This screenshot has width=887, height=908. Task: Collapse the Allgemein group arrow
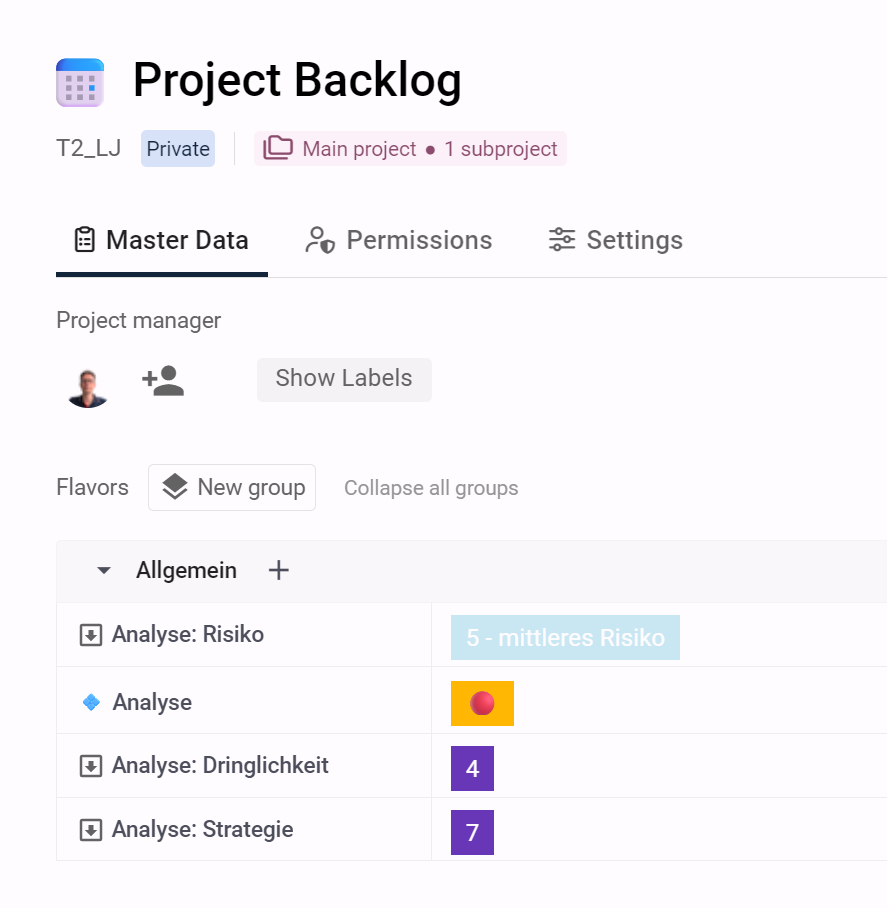tap(104, 570)
